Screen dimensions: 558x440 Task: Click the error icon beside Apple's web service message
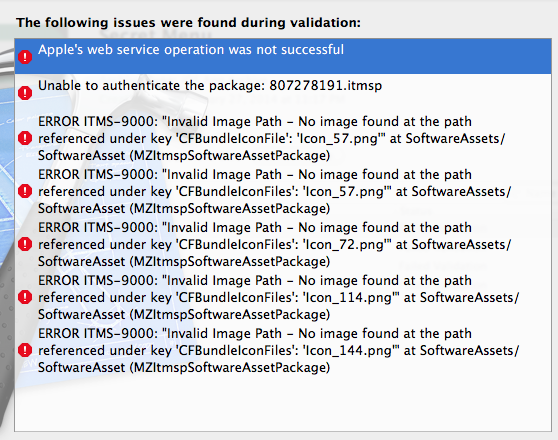click(25, 57)
